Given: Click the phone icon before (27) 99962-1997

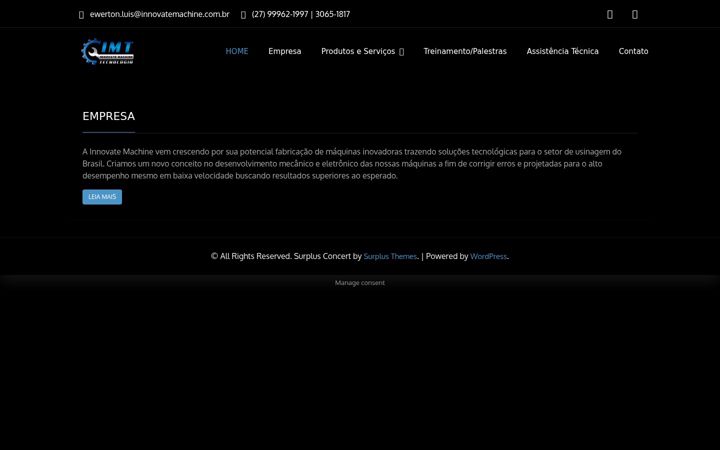Looking at the screenshot, I should click(243, 15).
